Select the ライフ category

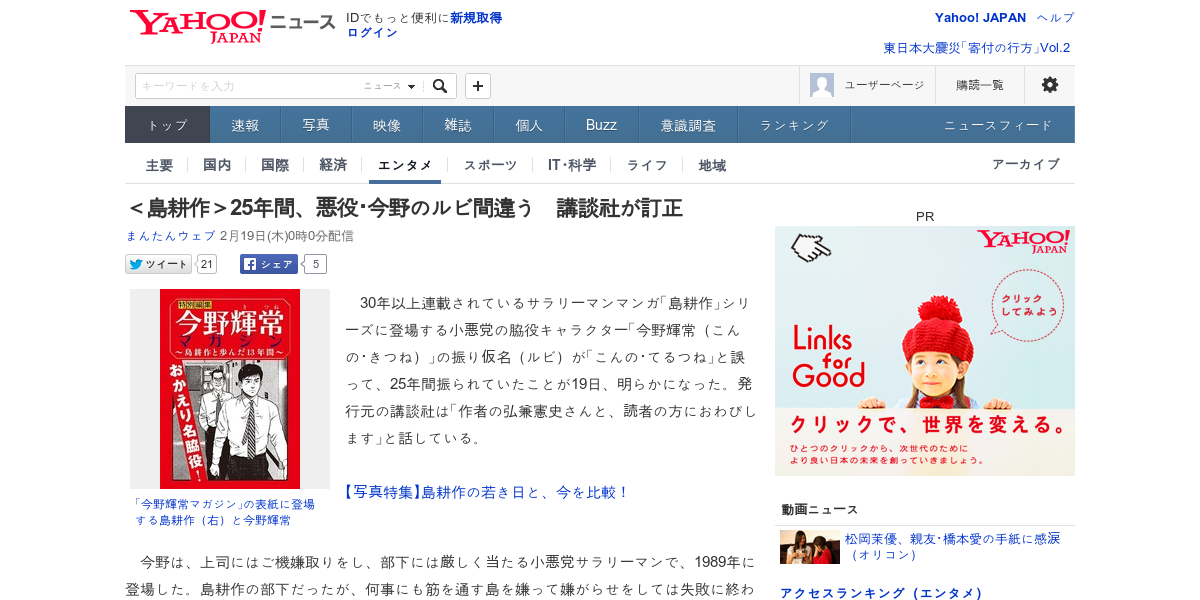[x=647, y=165]
